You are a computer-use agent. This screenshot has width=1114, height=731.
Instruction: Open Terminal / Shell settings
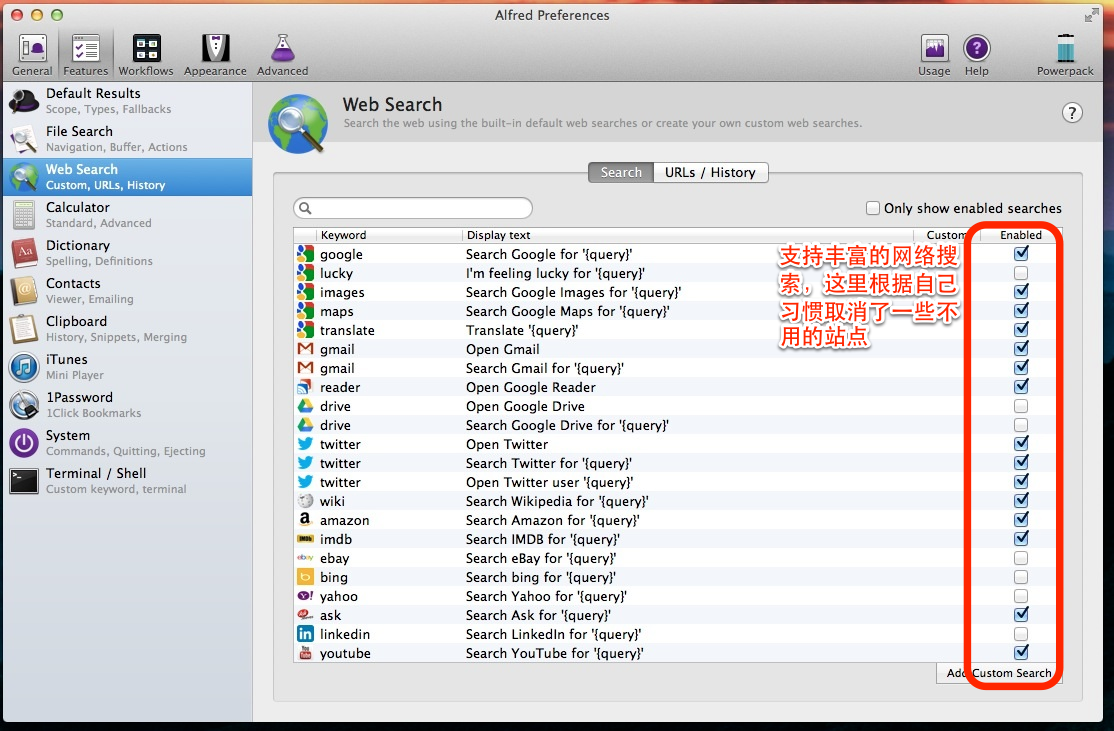pyautogui.click(x=127, y=481)
